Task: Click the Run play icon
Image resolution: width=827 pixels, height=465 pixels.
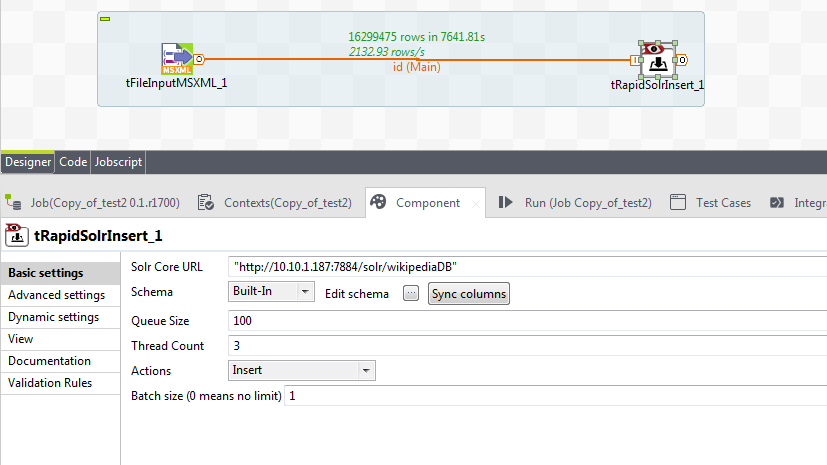Action: click(x=505, y=202)
